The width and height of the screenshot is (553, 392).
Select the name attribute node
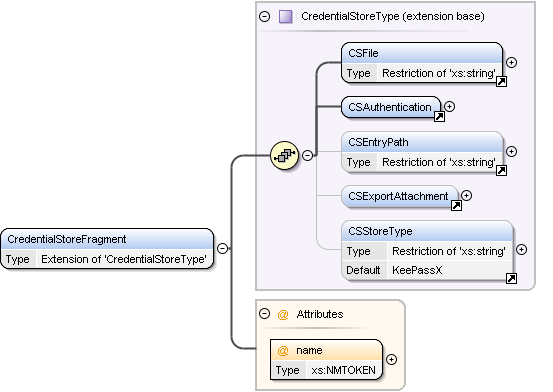[x=326, y=360]
